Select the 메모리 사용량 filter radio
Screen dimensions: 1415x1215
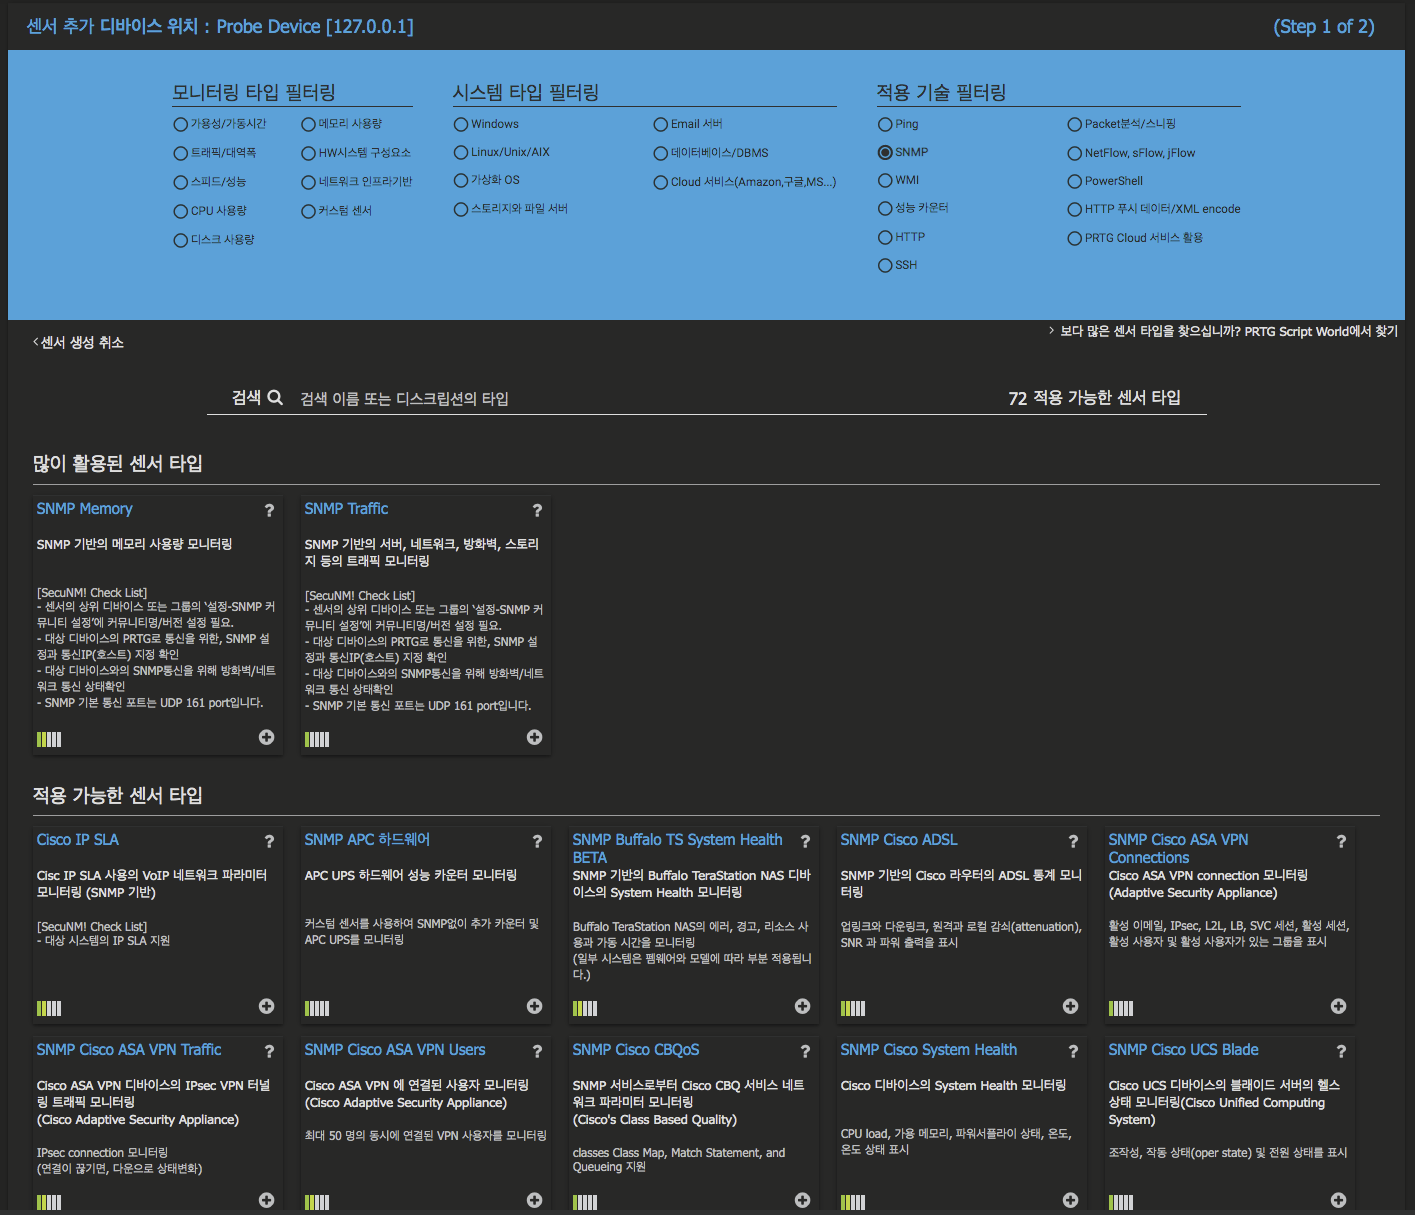(x=308, y=125)
